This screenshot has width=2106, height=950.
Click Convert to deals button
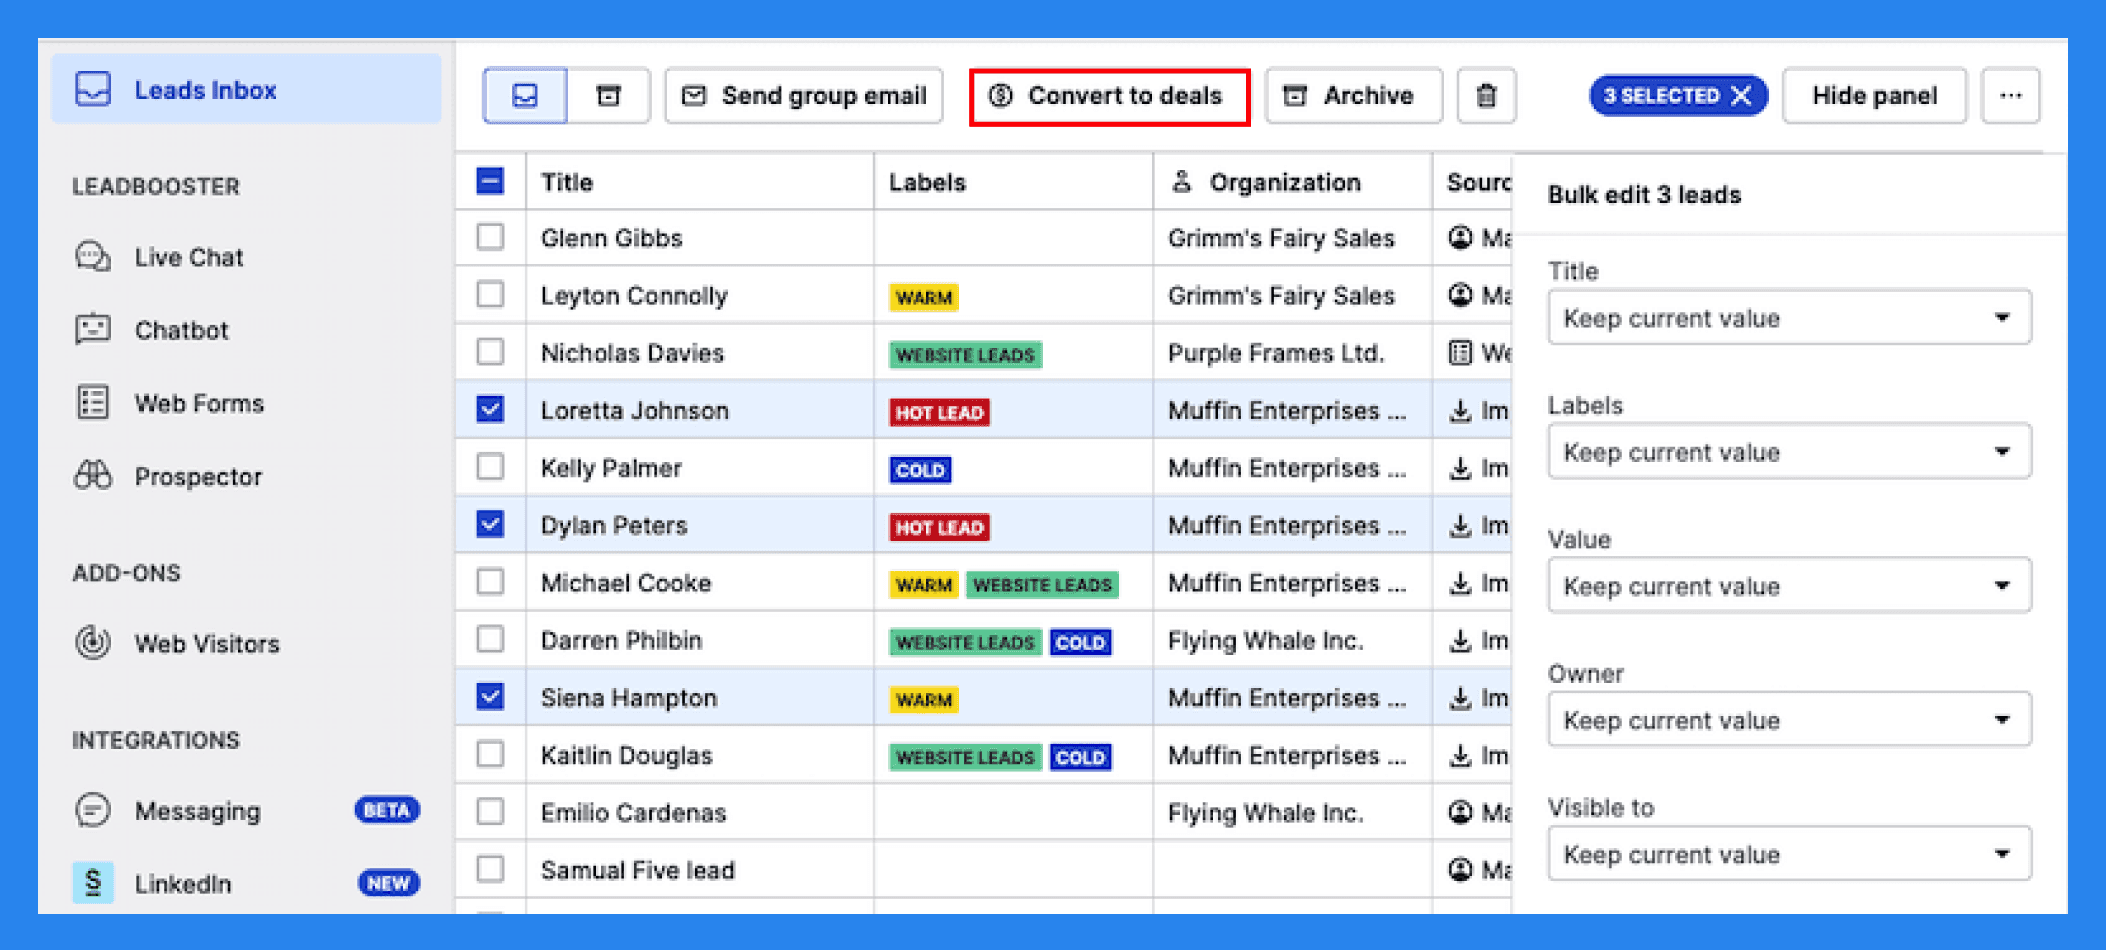1109,96
